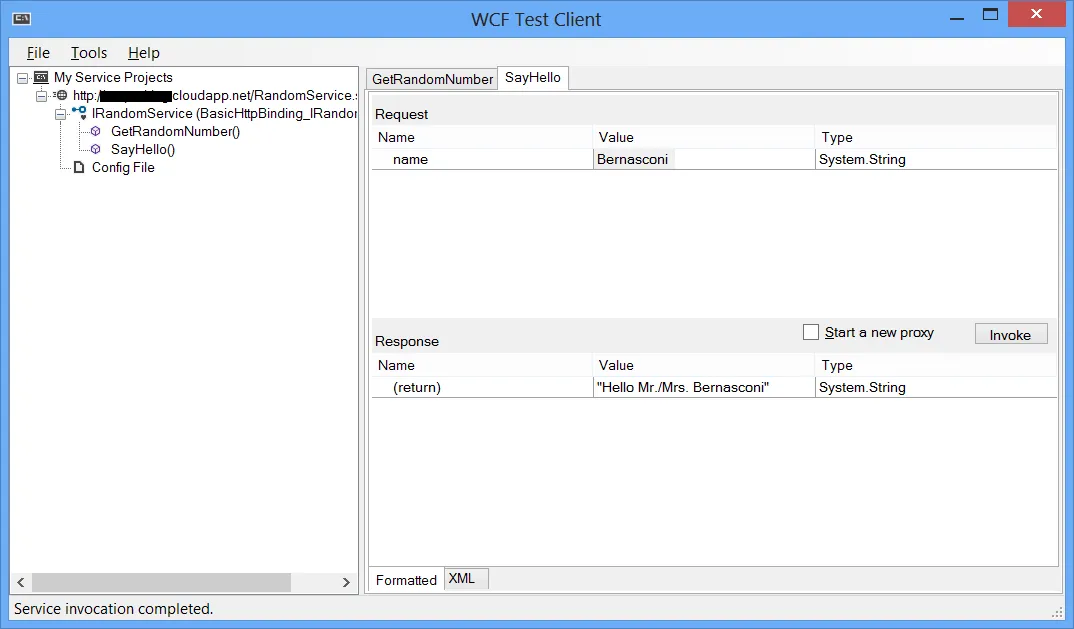Click the WCF Test Client title bar icon
This screenshot has width=1074, height=629.
coord(21,18)
